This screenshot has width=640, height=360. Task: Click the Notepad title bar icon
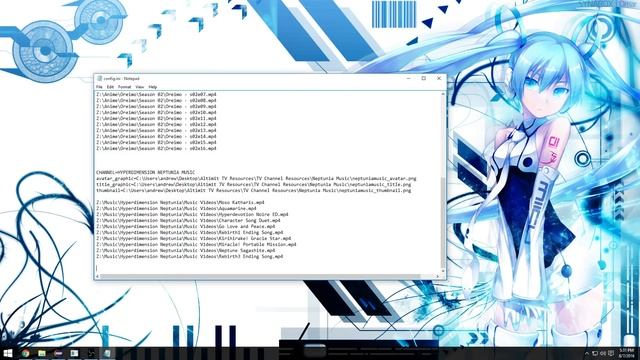coord(99,78)
